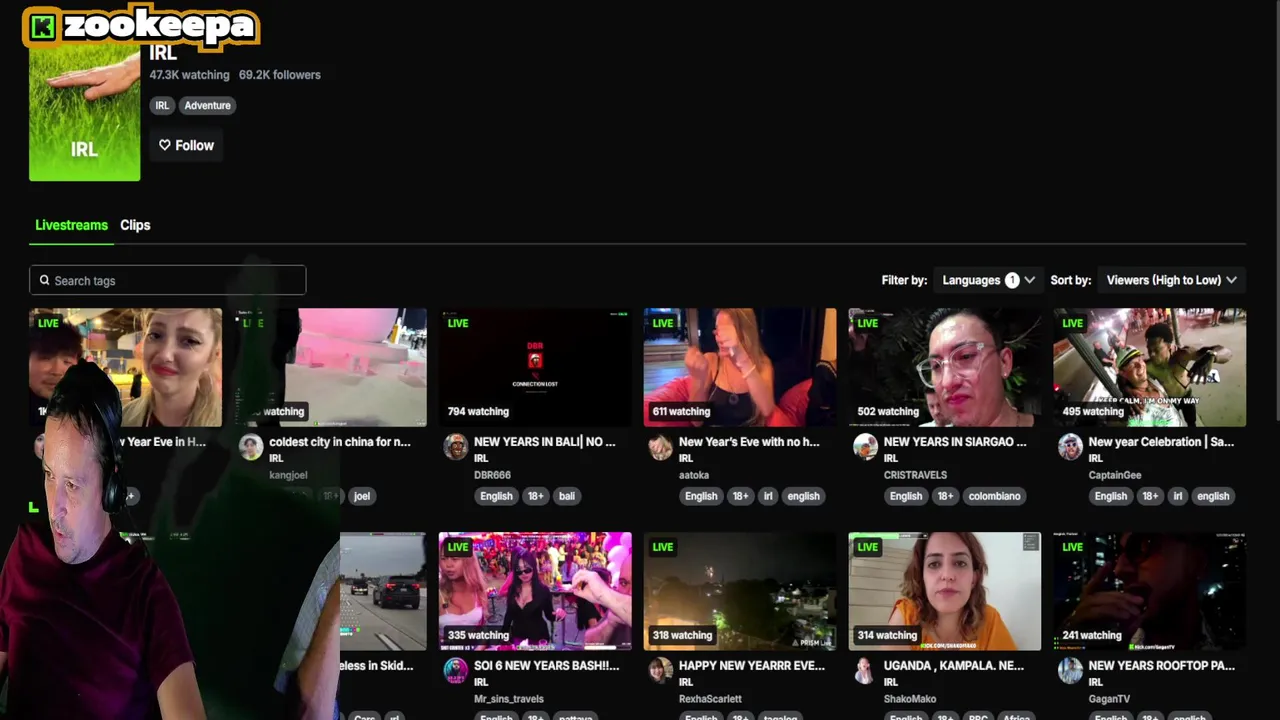The image size is (1280, 720).
Task: Switch to the Clips tab
Action: [x=135, y=225]
